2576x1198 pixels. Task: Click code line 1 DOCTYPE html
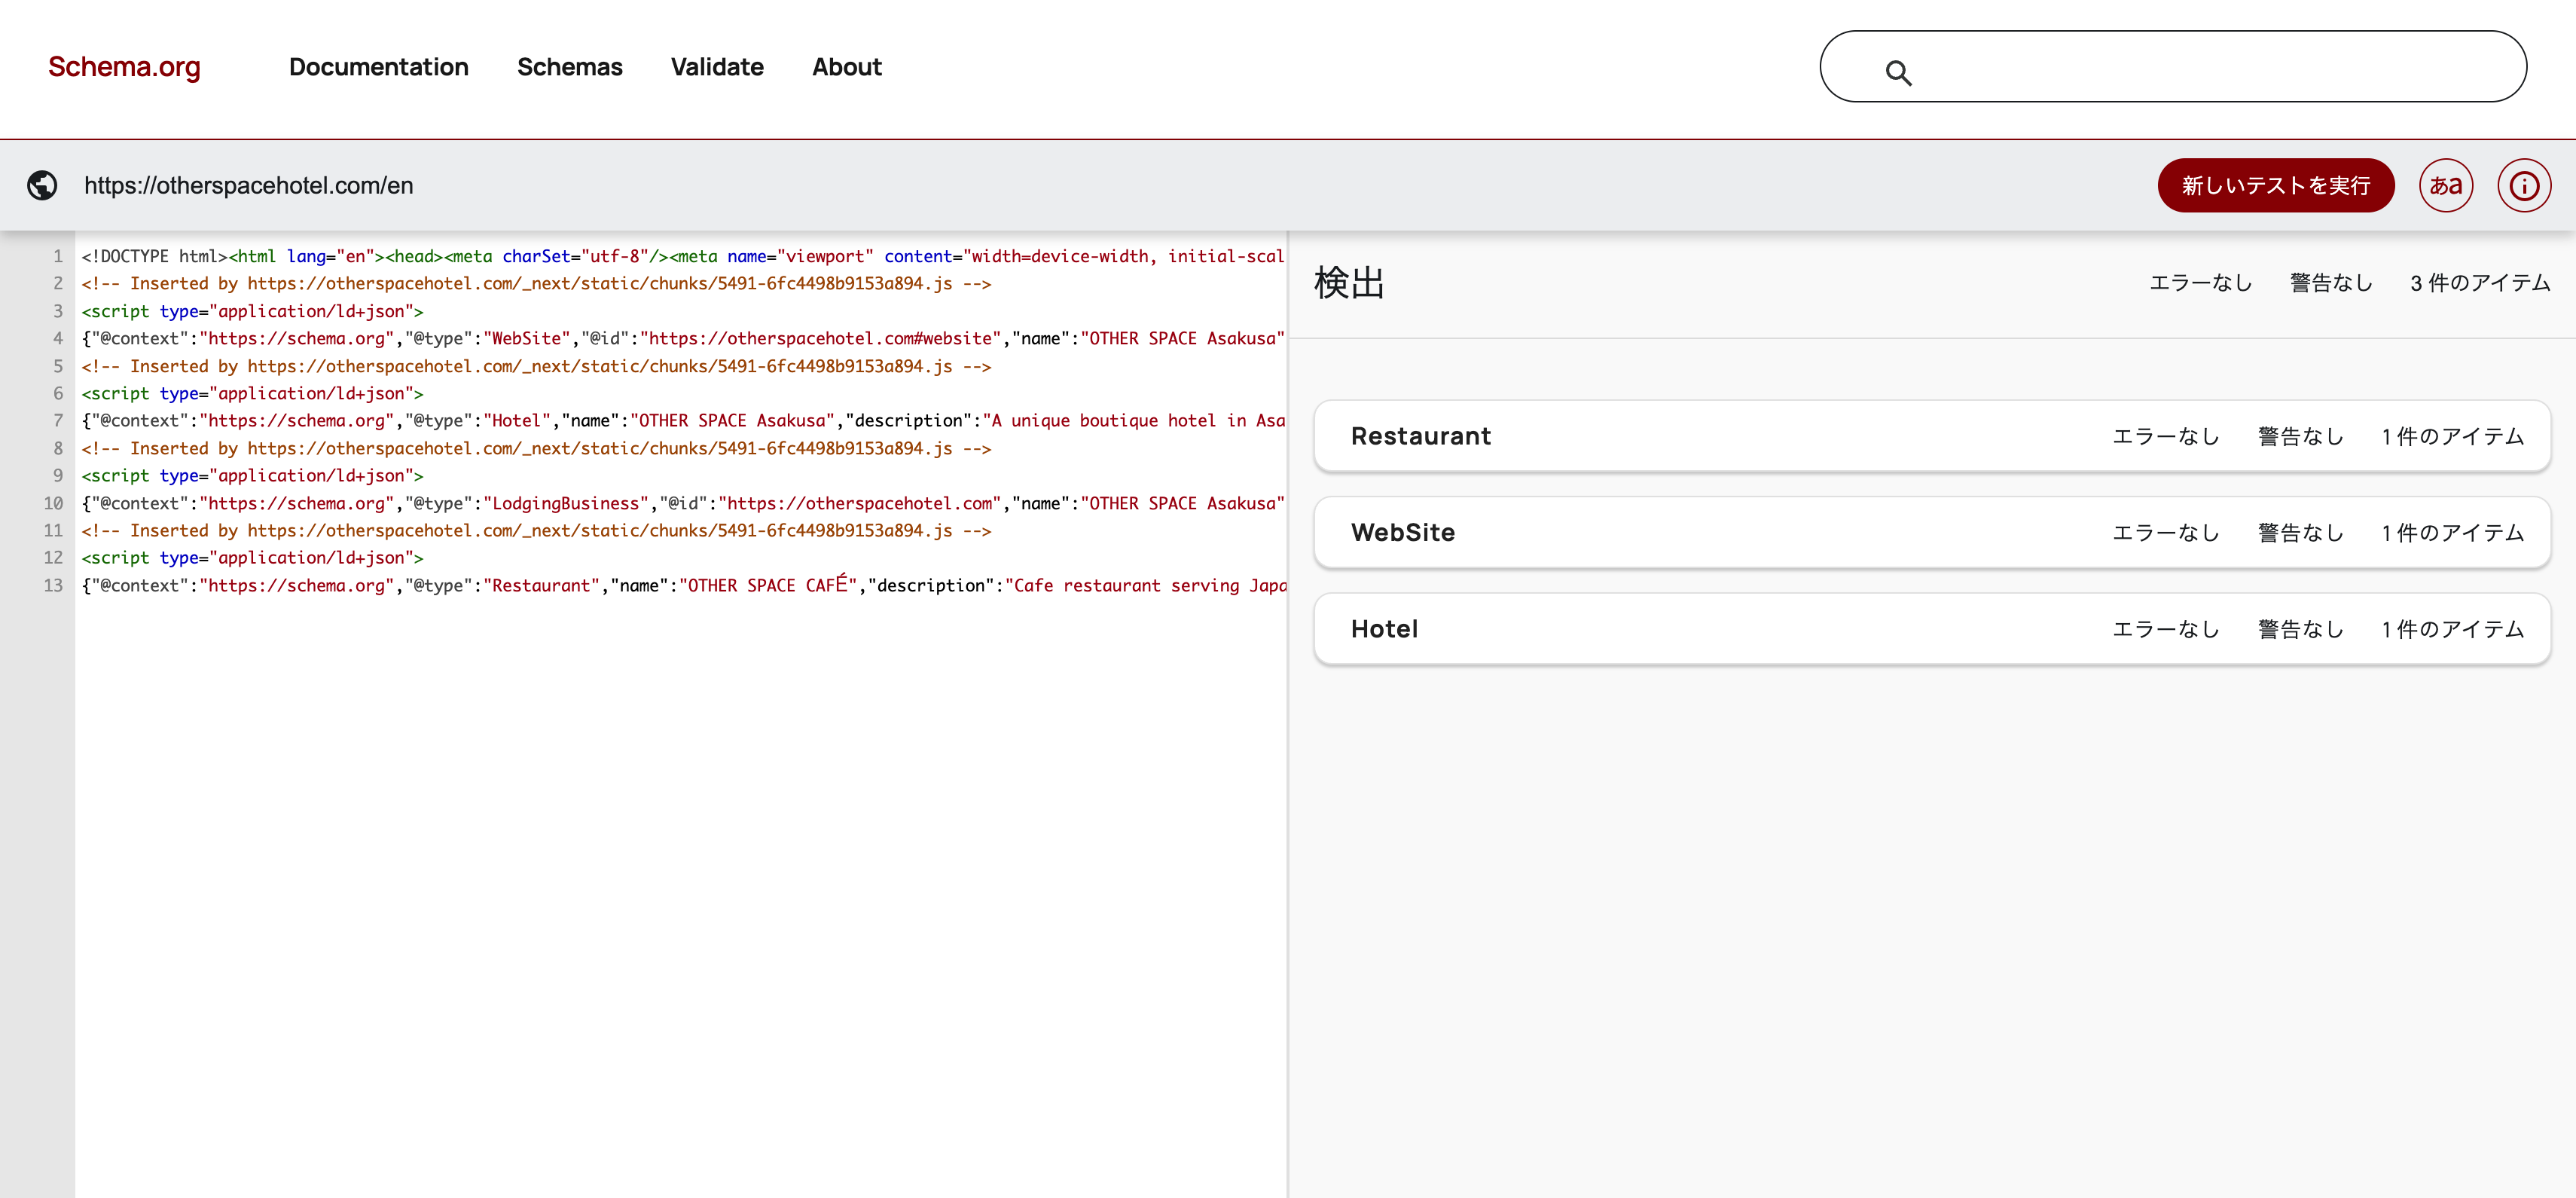(682, 256)
